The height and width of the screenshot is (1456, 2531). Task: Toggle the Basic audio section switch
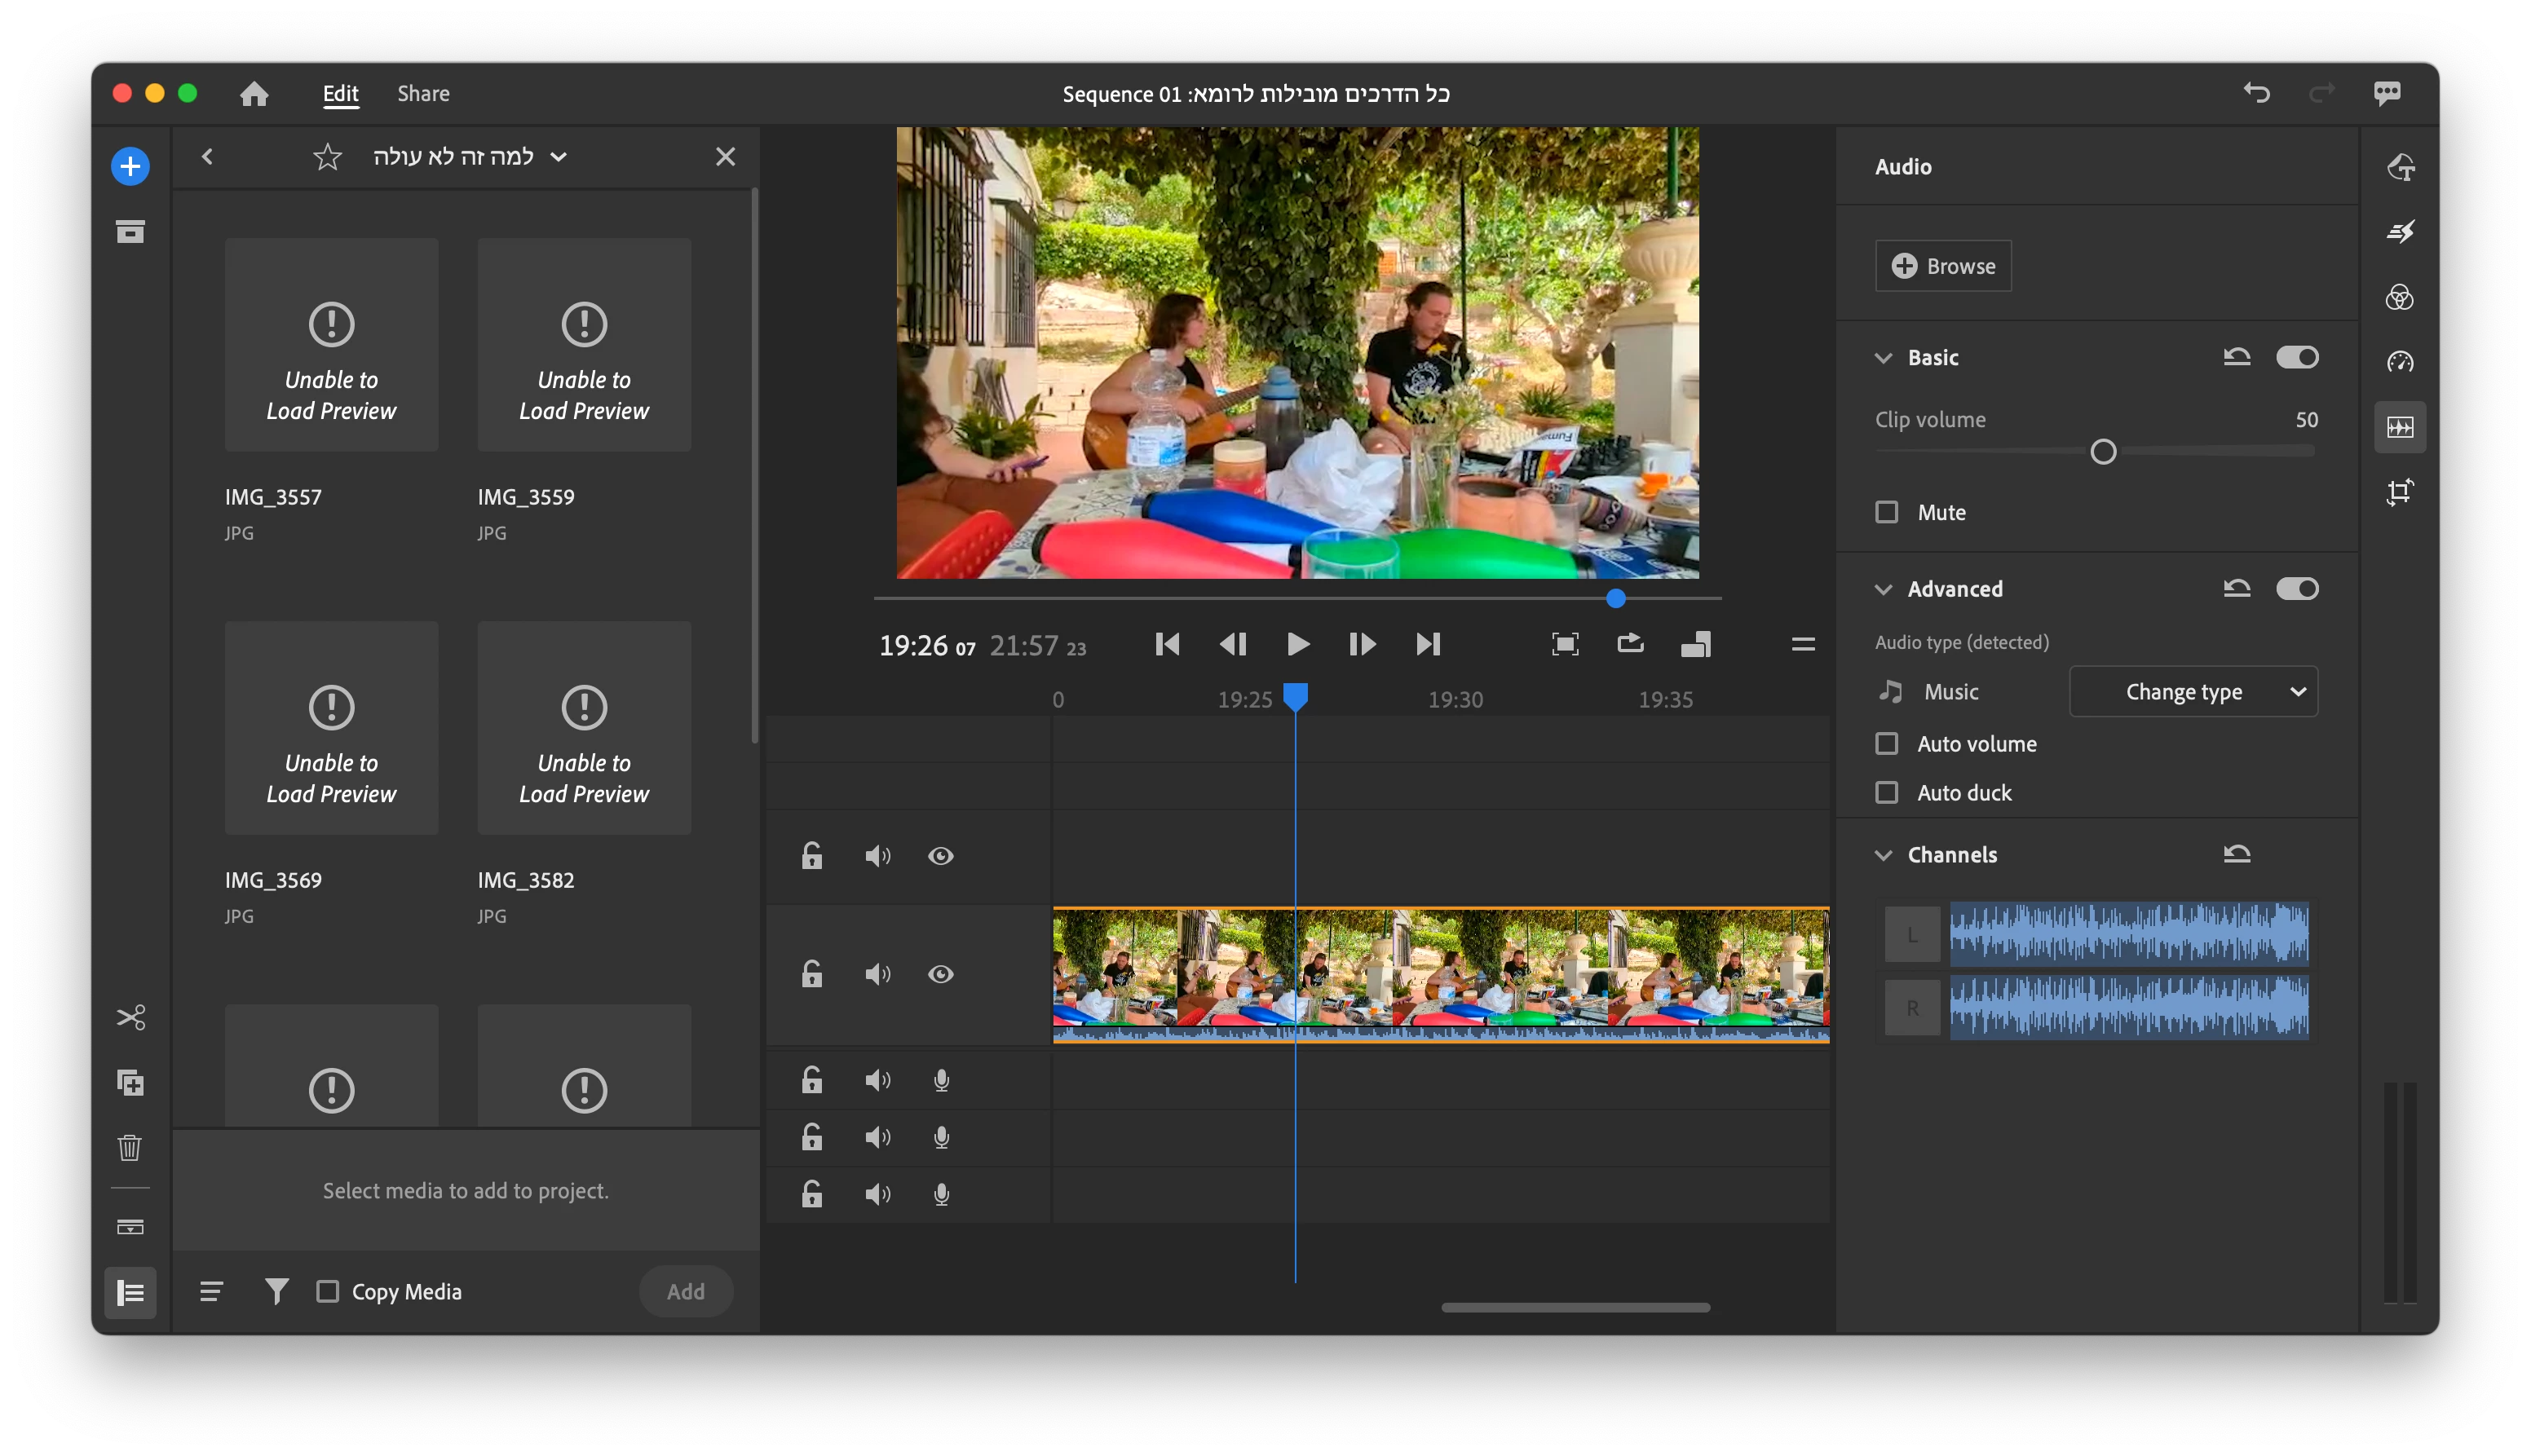pos(2296,357)
